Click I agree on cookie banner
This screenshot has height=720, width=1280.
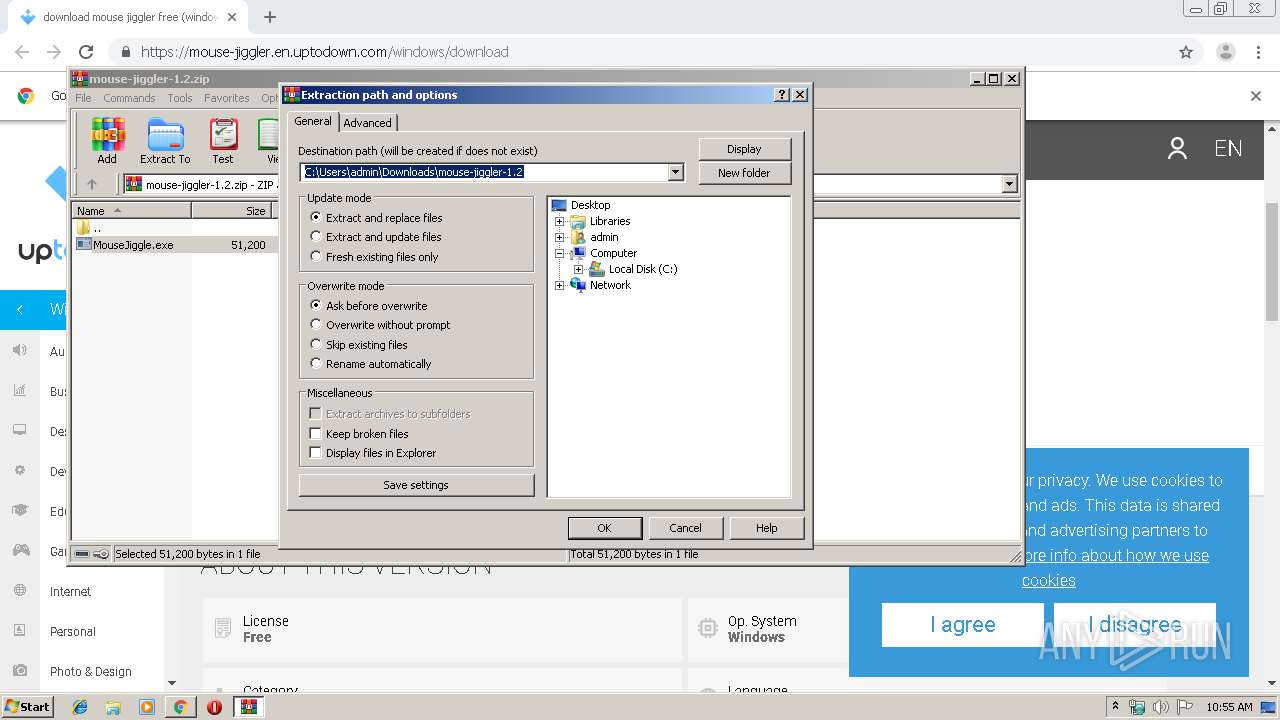point(963,625)
